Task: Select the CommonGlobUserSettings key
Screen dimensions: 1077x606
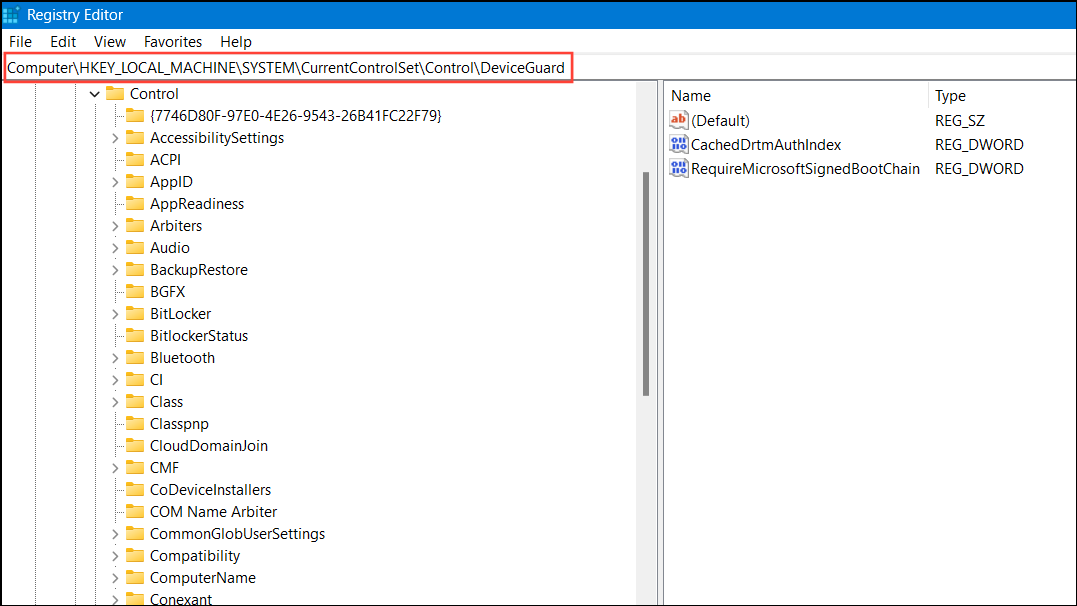Action: (237, 534)
